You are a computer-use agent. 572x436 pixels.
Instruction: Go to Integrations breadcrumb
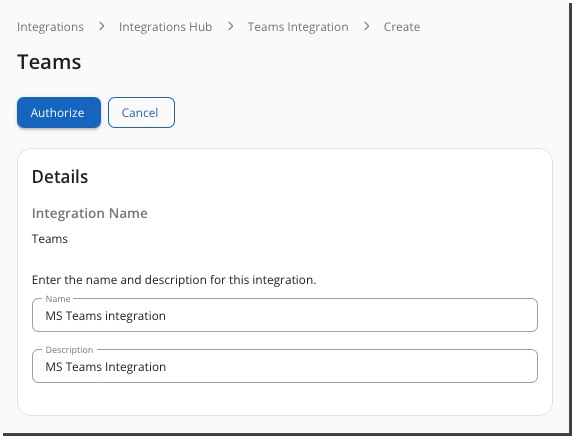(50, 27)
